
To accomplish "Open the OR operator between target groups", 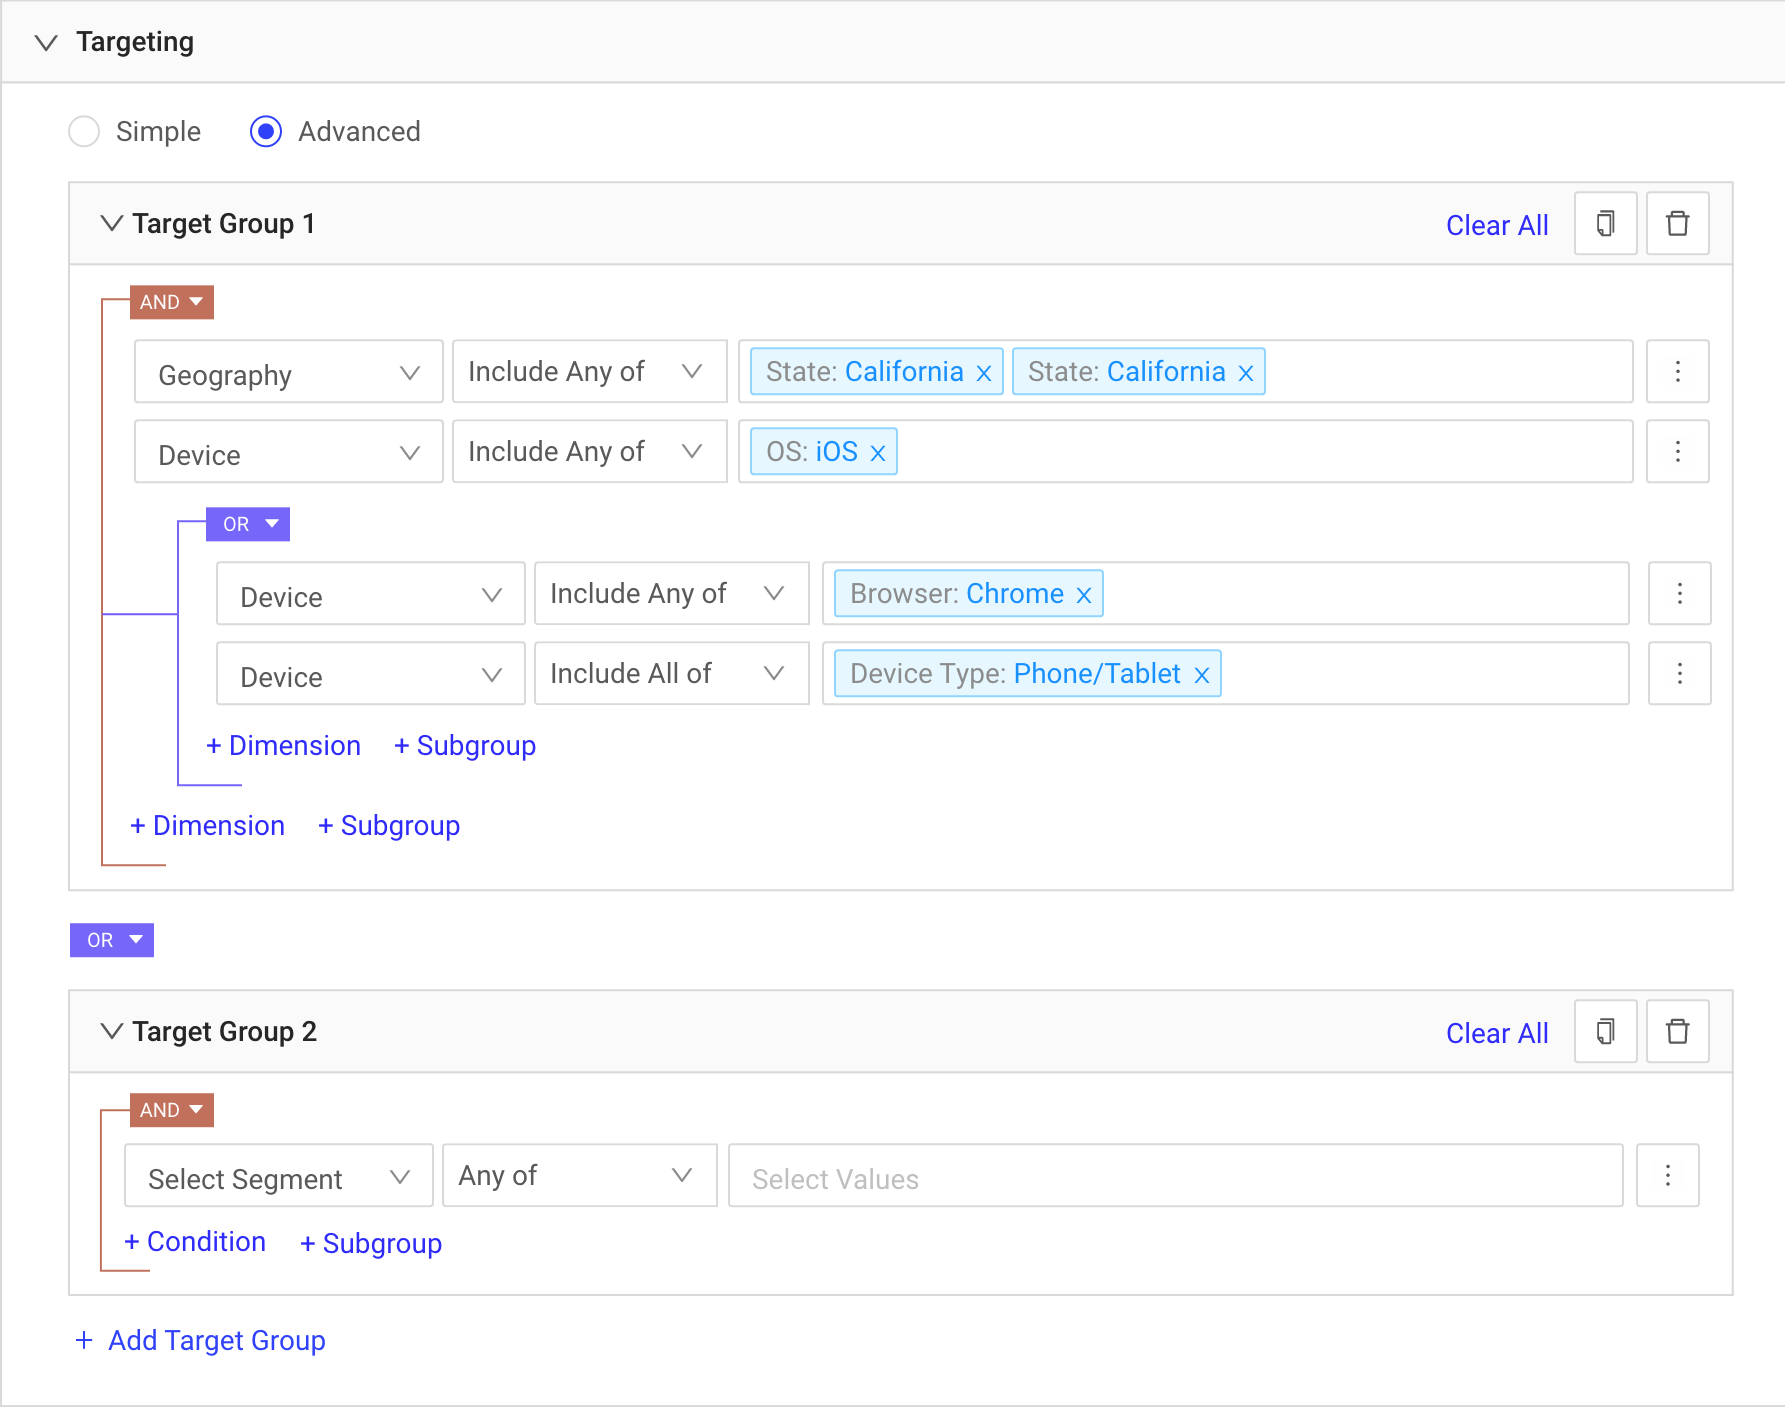I will [112, 940].
